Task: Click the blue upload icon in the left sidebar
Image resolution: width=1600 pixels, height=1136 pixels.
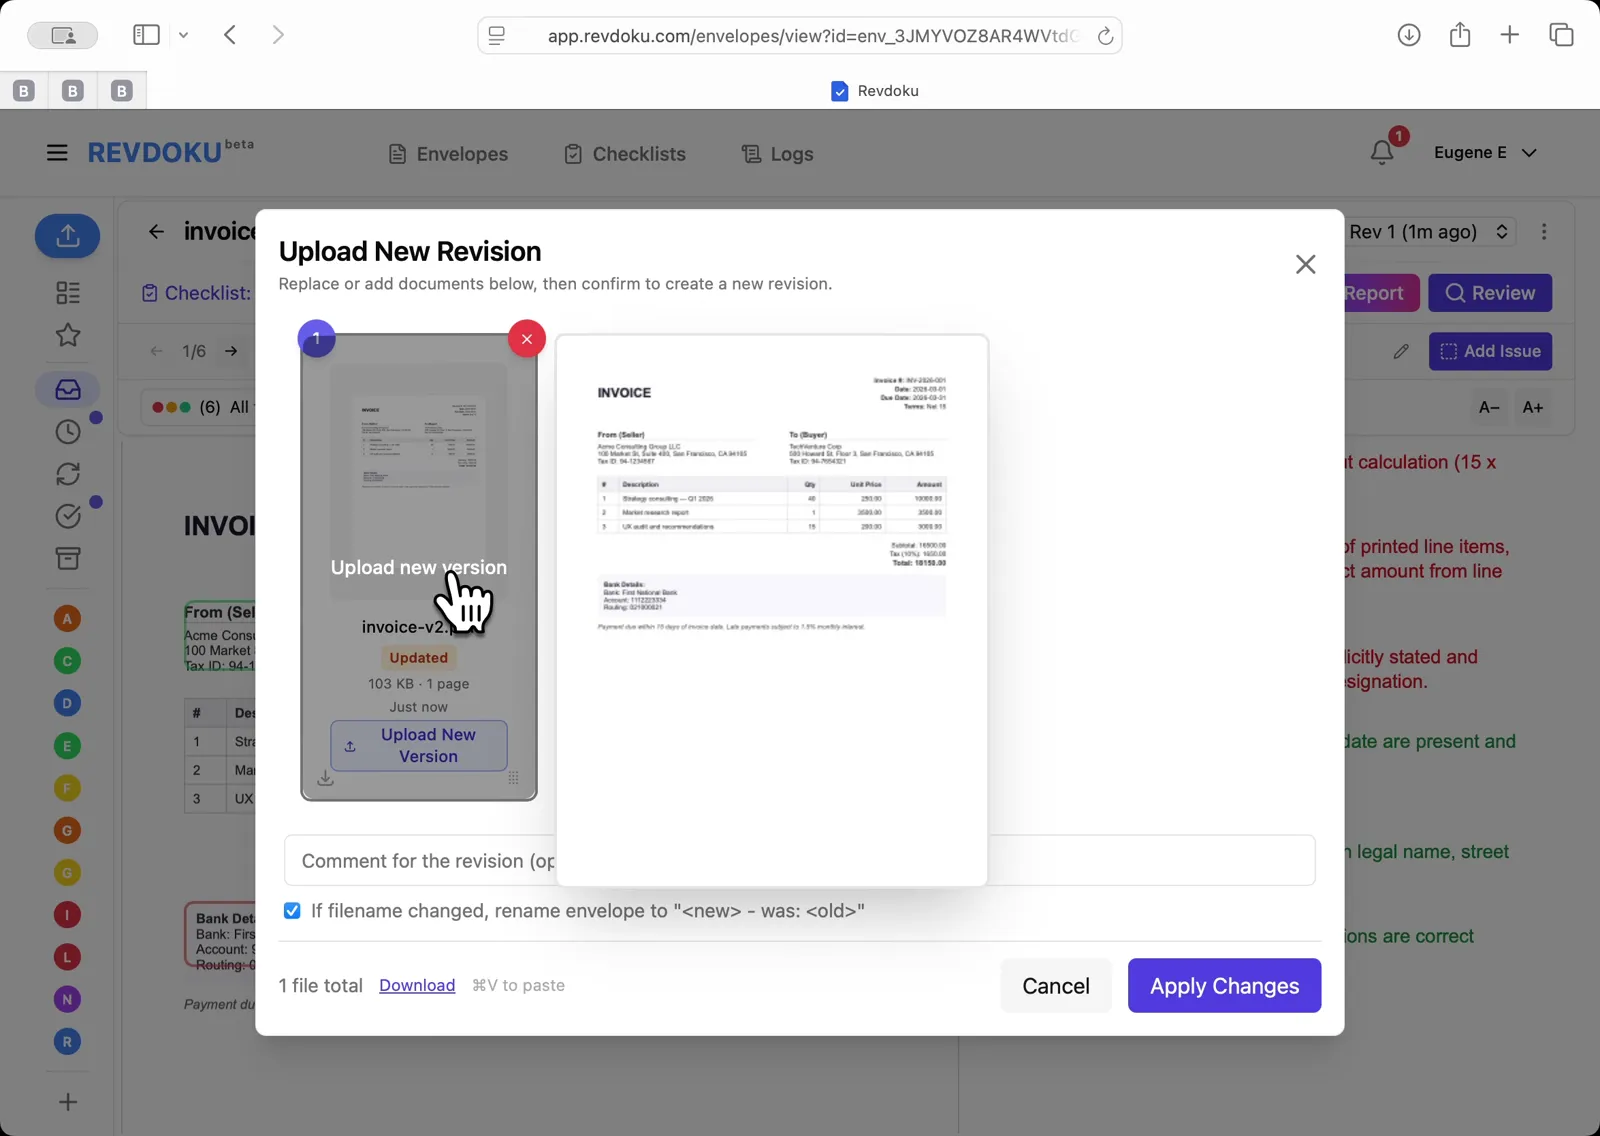Action: point(67,236)
